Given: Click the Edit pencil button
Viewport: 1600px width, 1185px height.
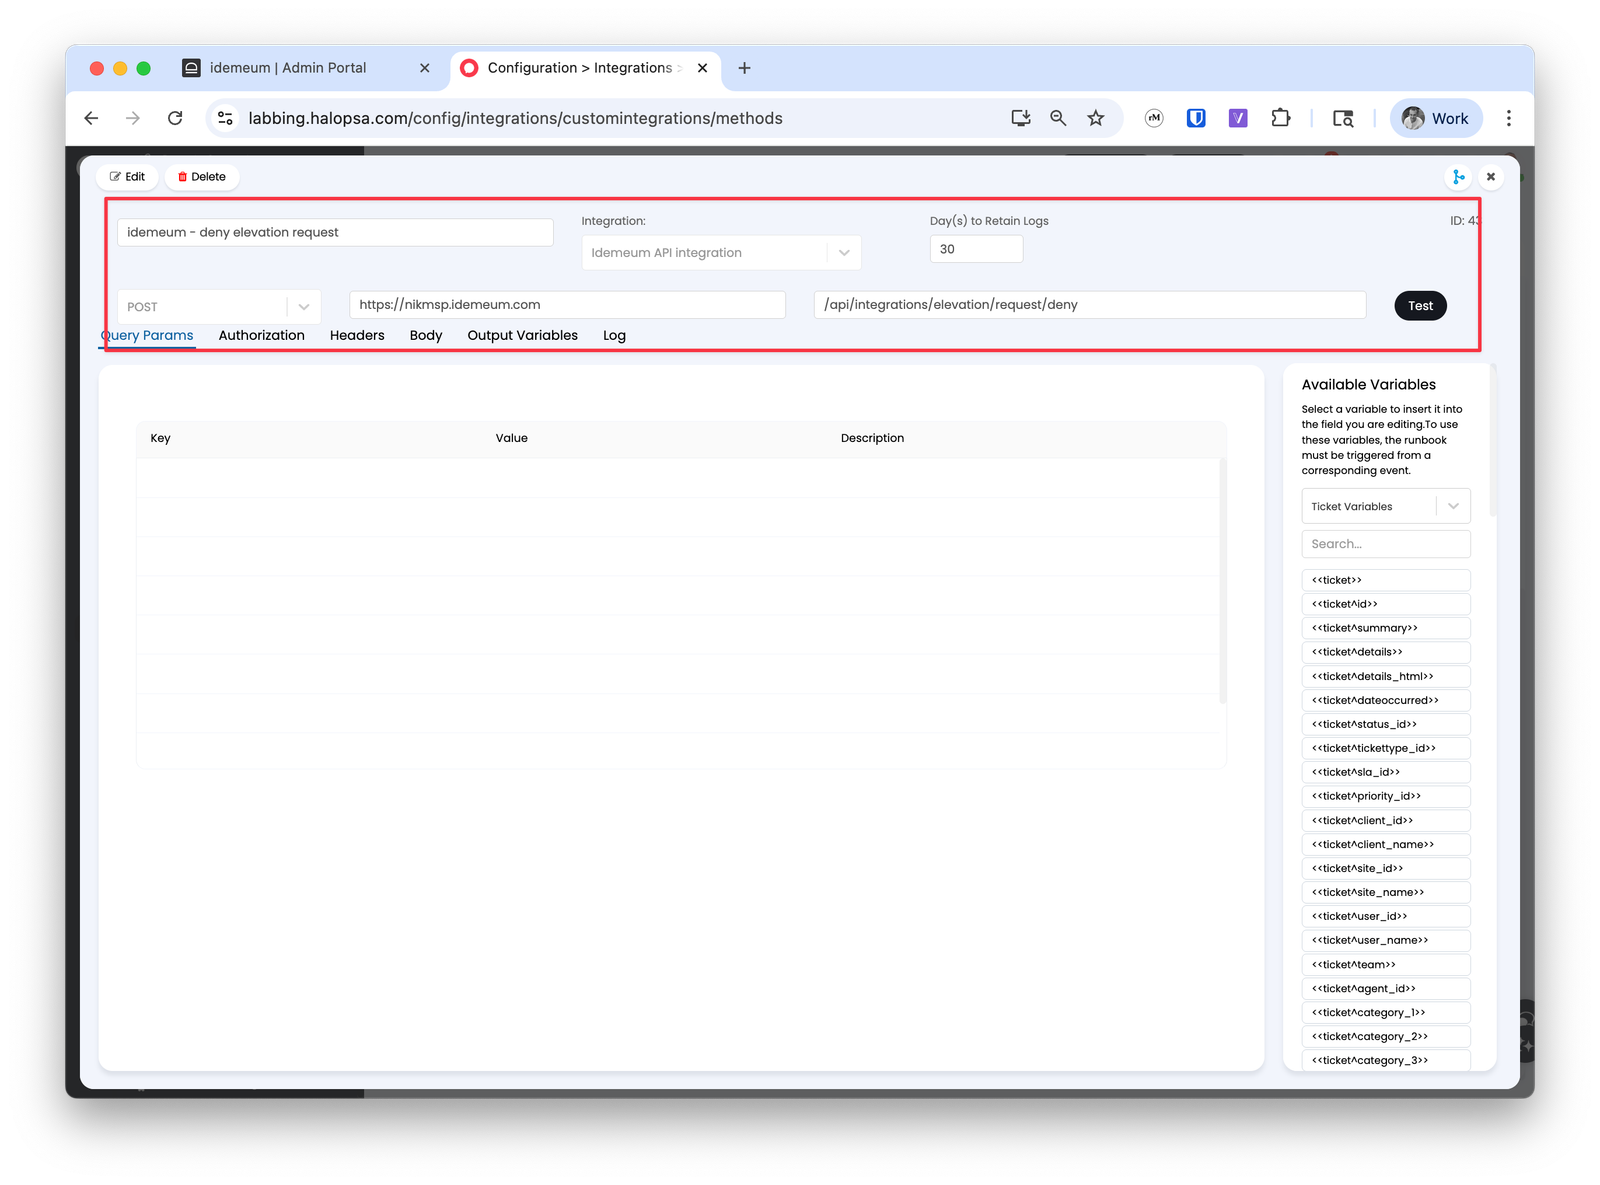Looking at the screenshot, I should [x=127, y=177].
